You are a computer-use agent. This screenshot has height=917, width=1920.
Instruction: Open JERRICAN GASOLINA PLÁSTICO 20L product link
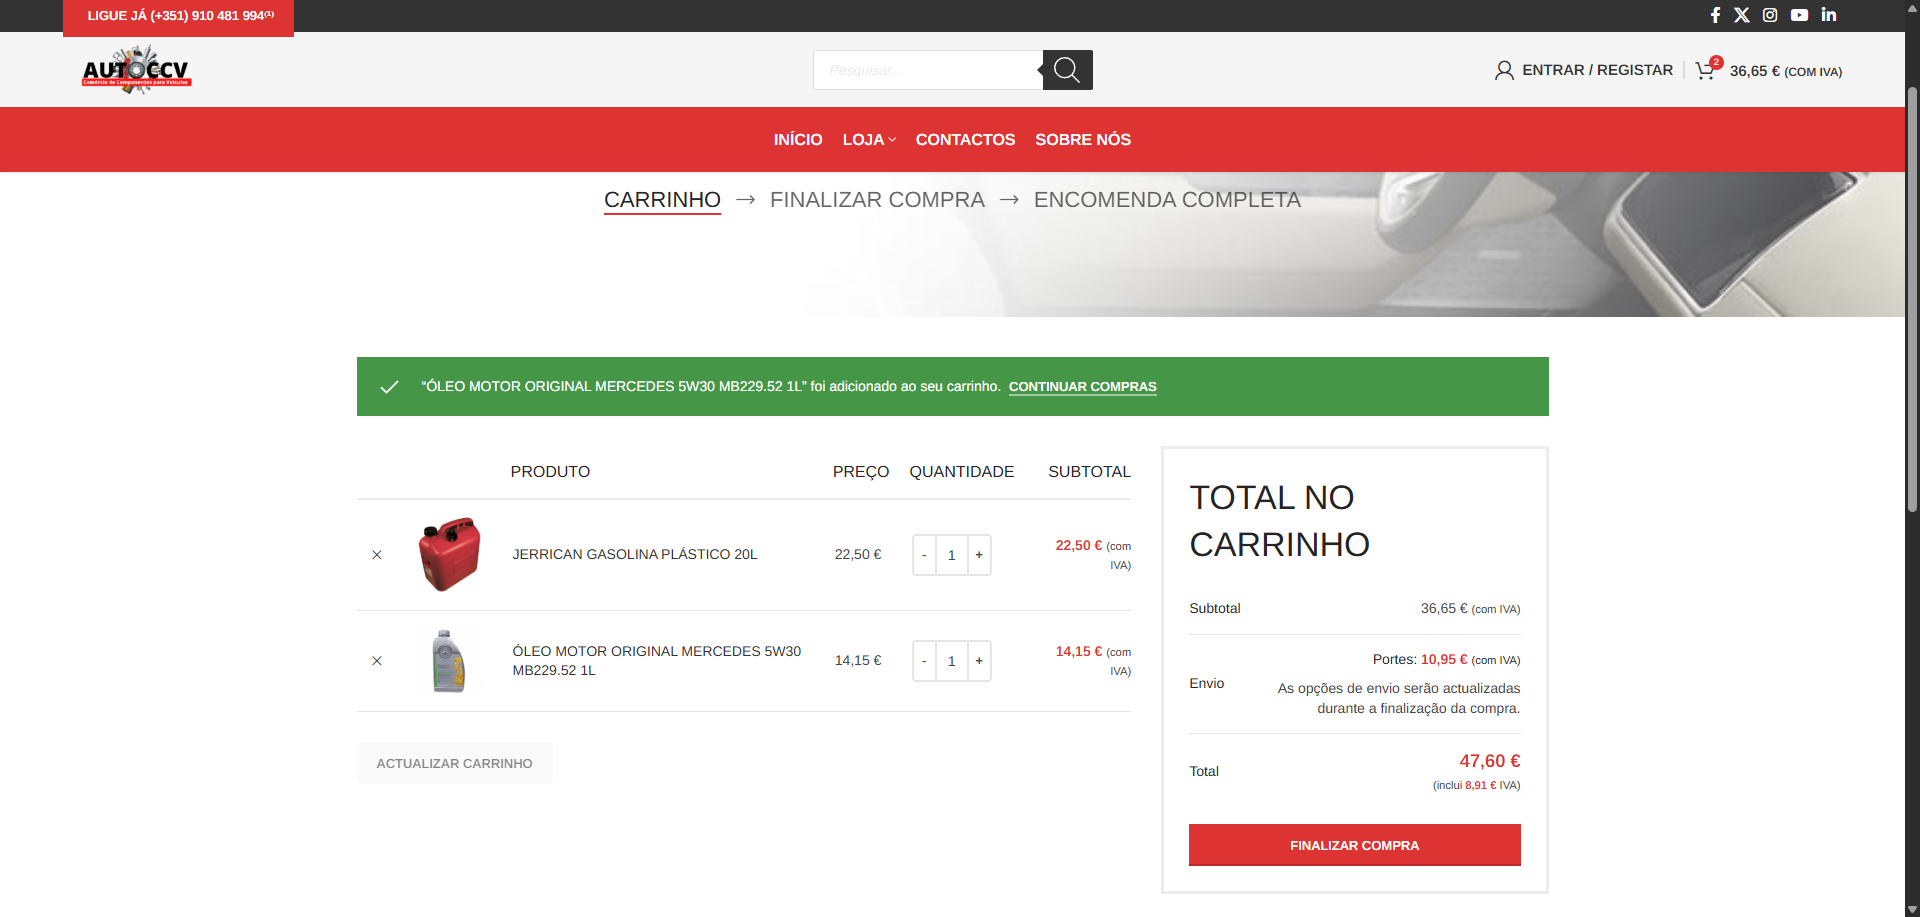click(x=635, y=554)
